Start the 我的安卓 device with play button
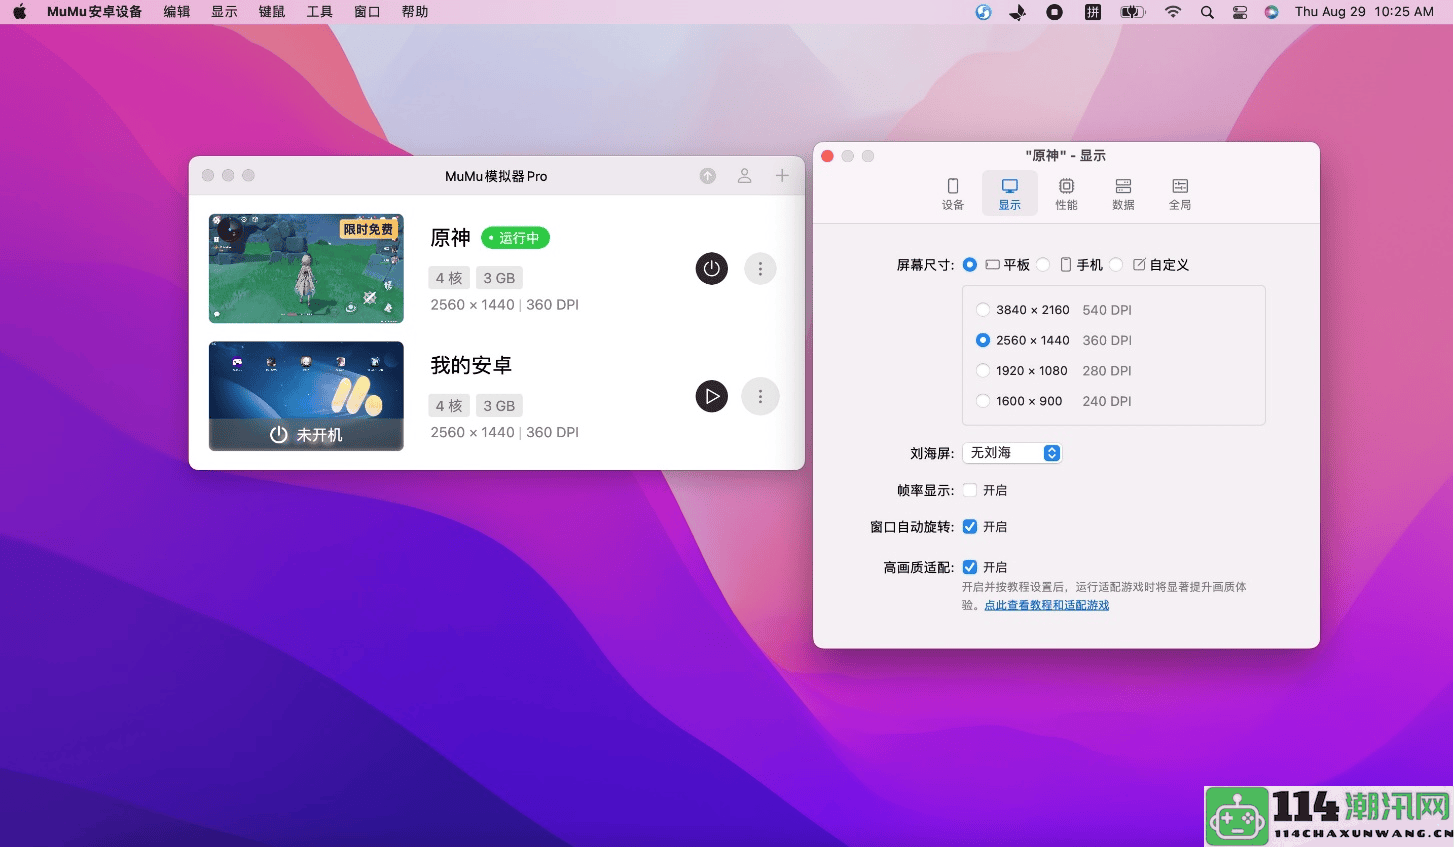1454x847 pixels. pos(711,396)
